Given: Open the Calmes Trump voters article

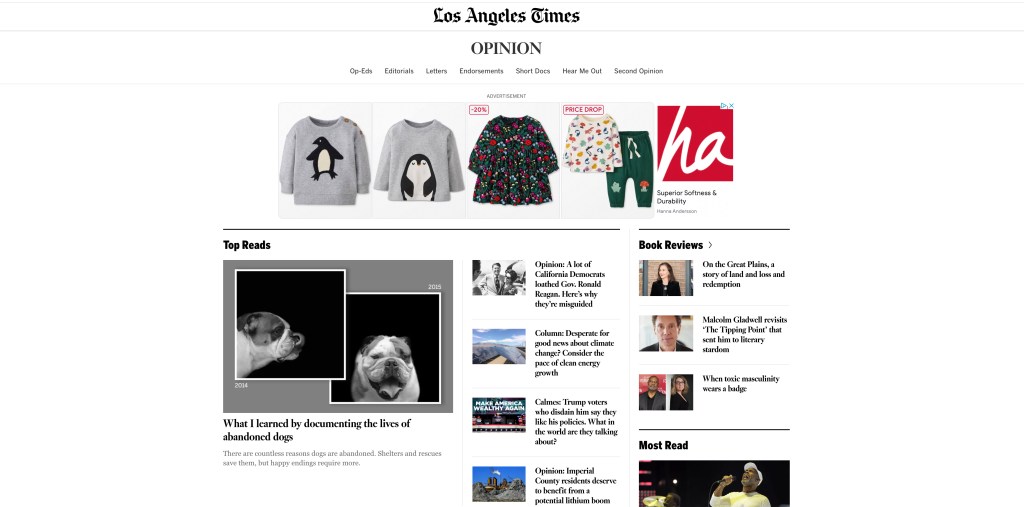Looking at the screenshot, I should [x=575, y=421].
